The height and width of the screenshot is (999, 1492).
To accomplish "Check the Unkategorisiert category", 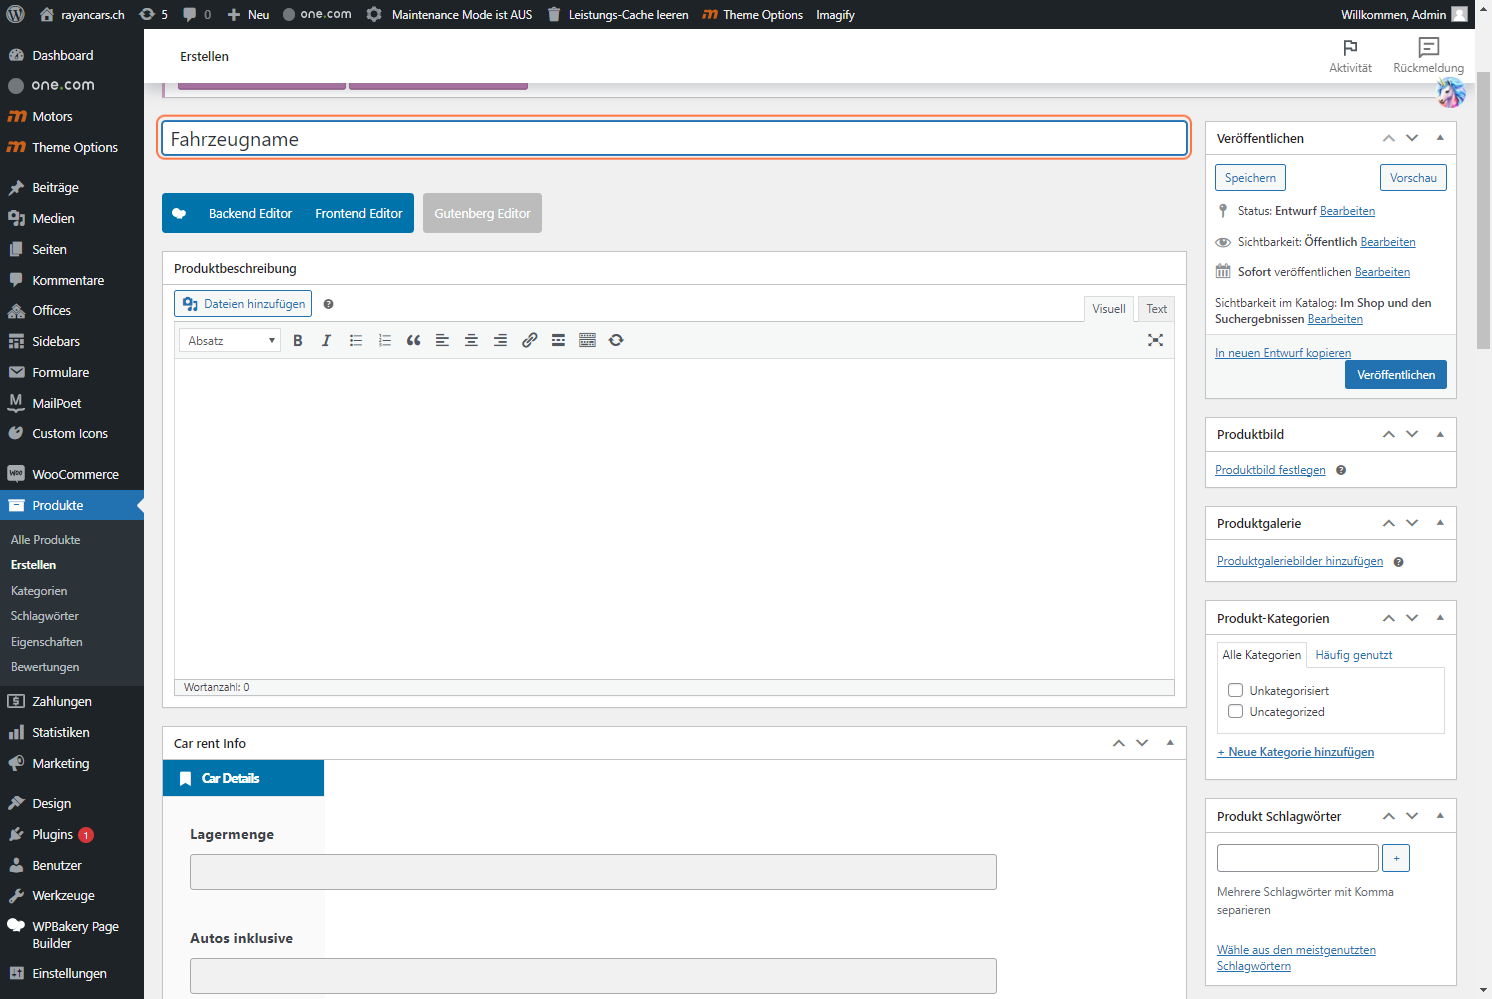I will 1235,690.
